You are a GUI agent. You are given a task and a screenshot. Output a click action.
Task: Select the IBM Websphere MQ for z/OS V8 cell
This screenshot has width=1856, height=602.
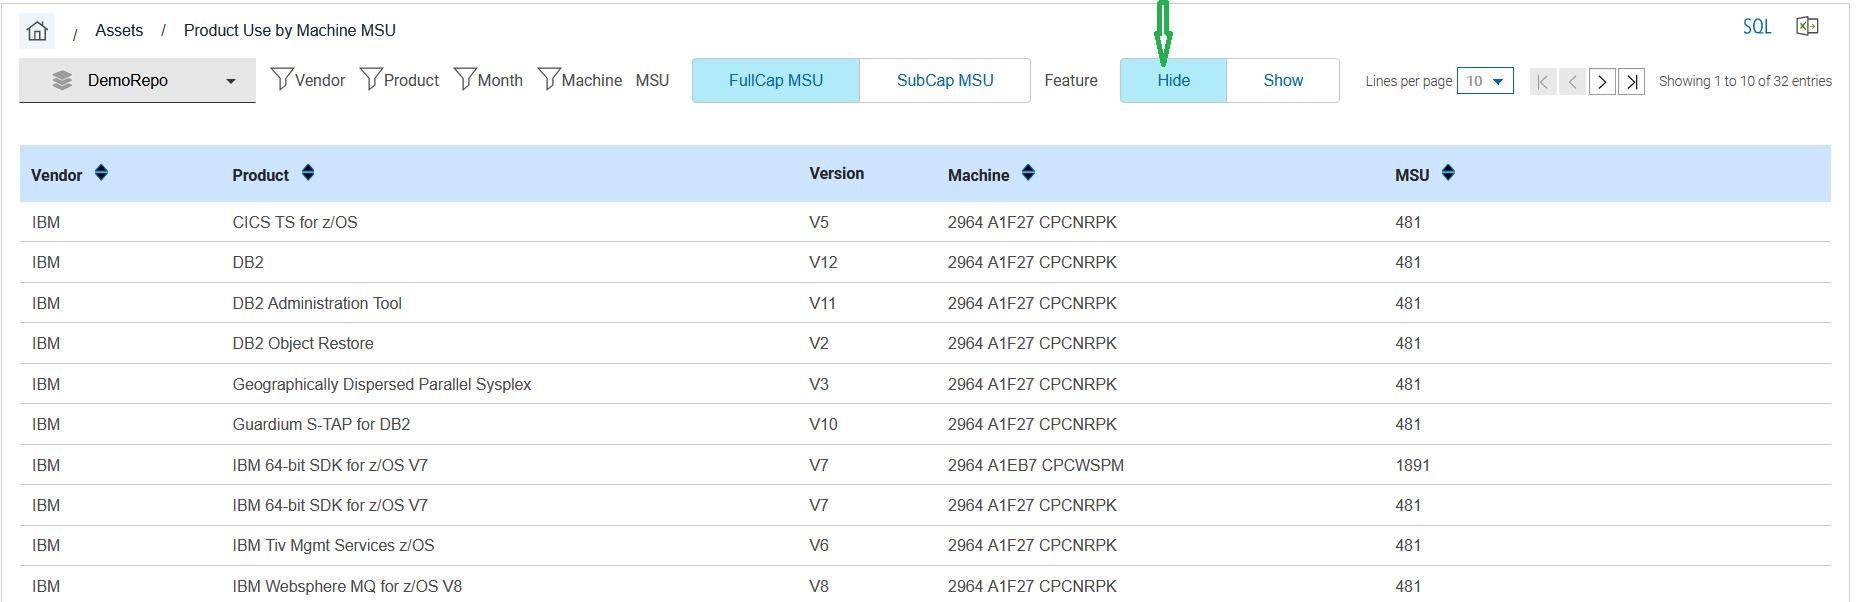point(347,586)
